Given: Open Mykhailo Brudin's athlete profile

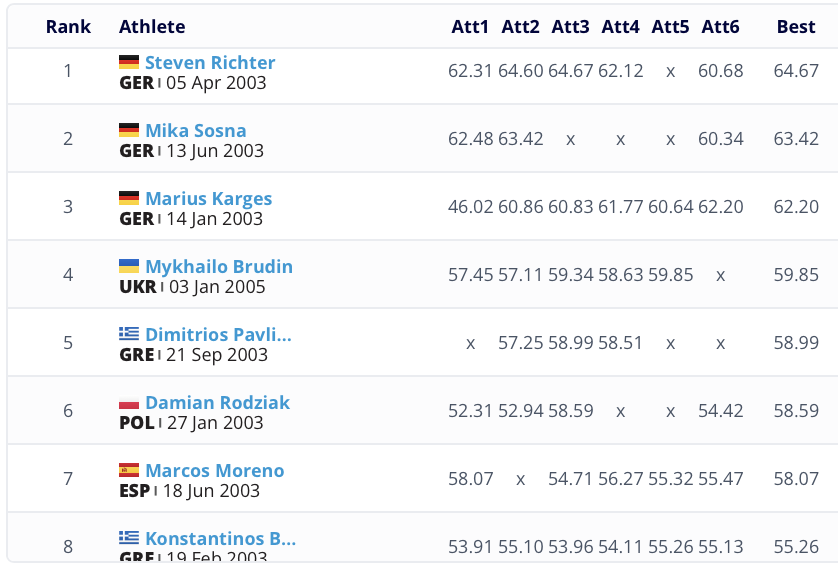Looking at the screenshot, I should point(219,266).
